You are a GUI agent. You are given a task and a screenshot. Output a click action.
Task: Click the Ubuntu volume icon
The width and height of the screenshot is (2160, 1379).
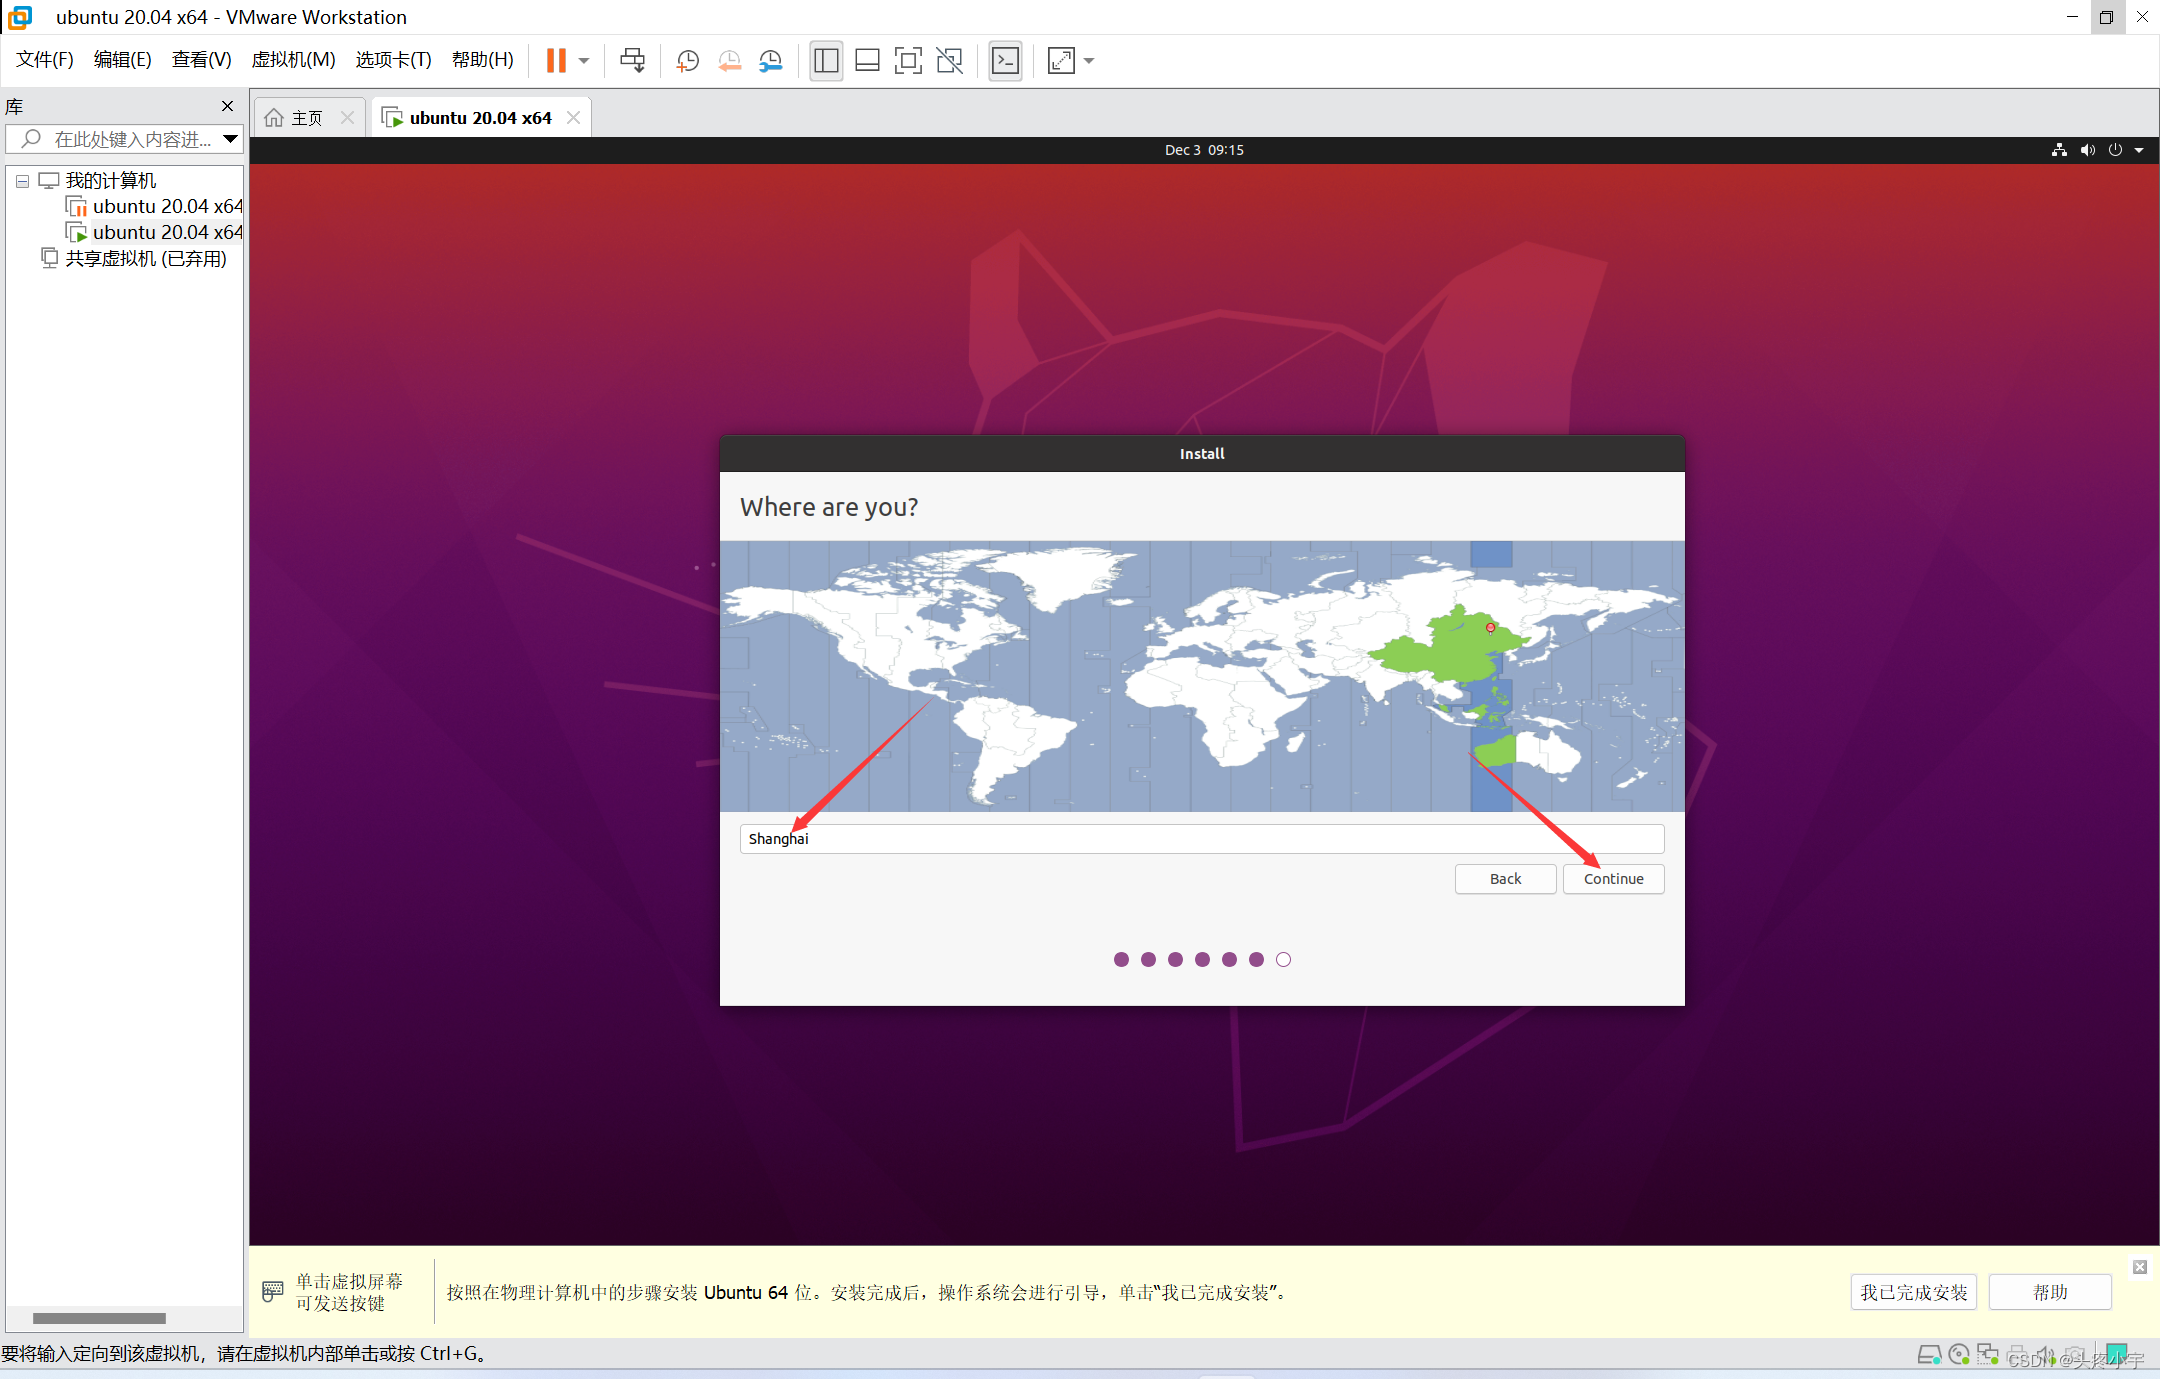pyautogui.click(x=2087, y=150)
